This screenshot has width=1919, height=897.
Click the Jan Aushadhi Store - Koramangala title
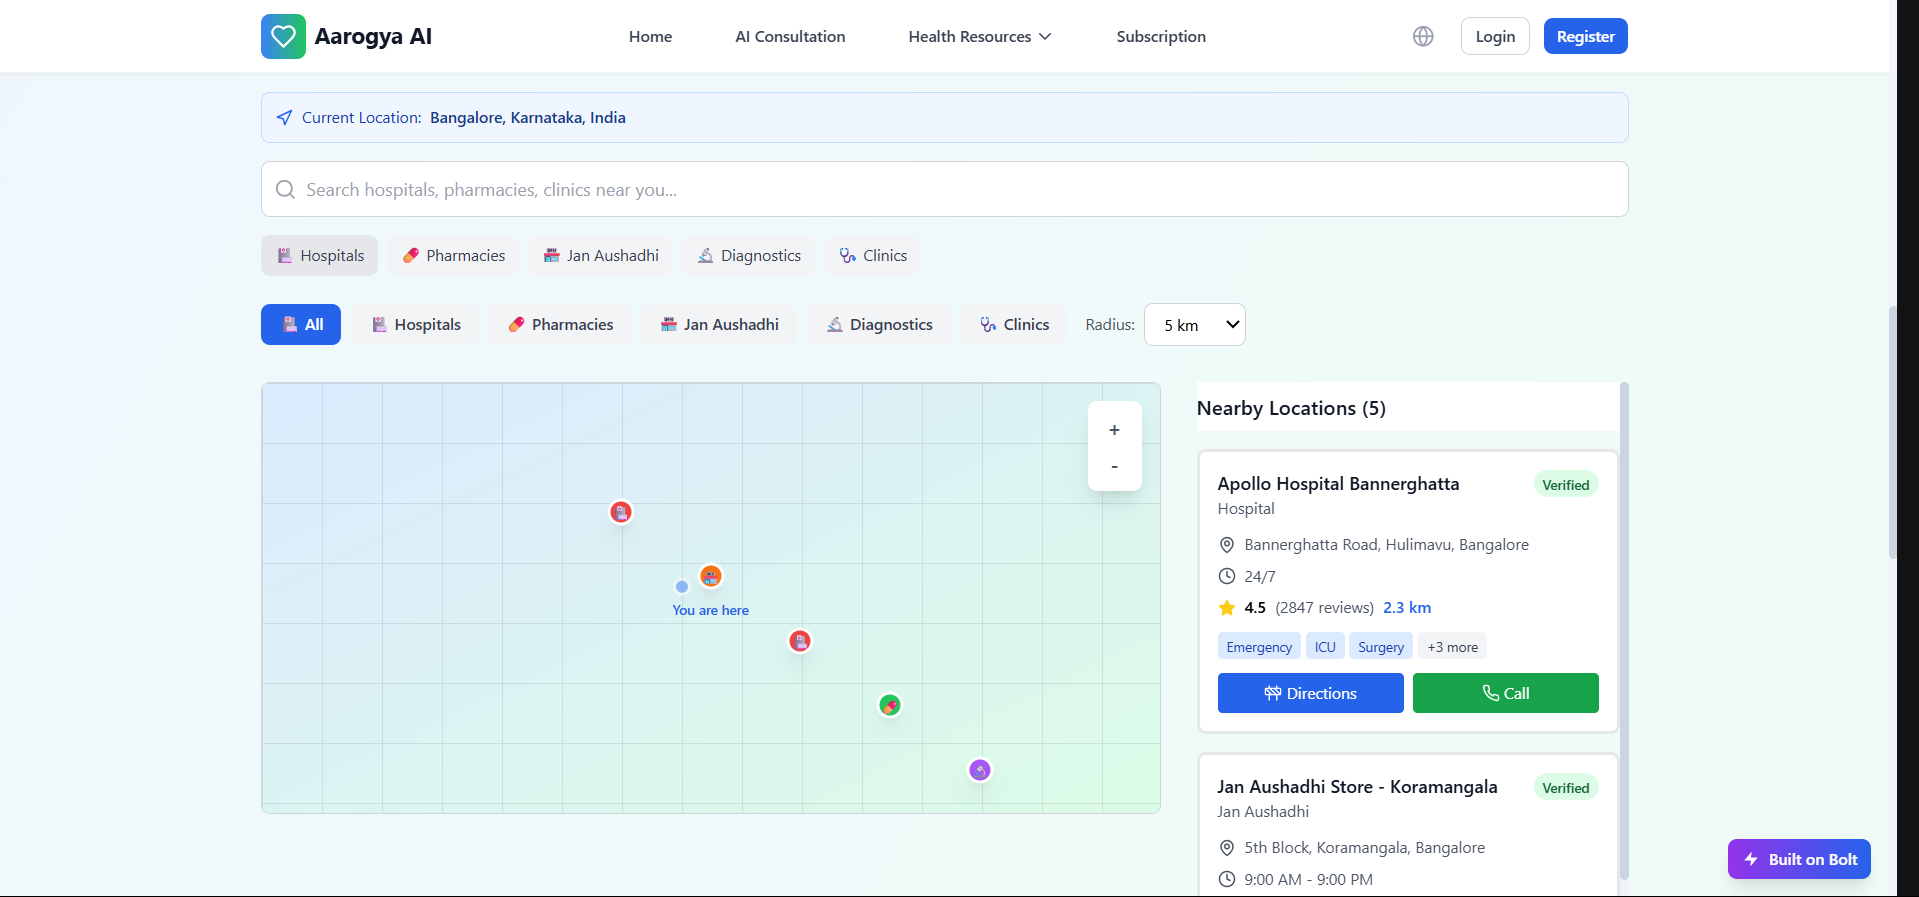coord(1357,787)
